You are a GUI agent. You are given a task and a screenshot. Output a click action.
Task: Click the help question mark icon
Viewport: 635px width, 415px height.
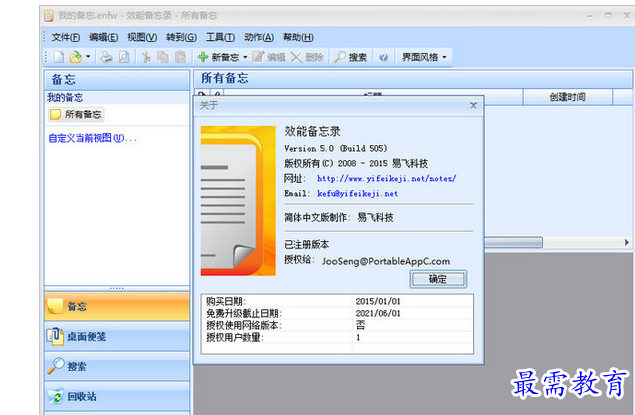click(383, 57)
